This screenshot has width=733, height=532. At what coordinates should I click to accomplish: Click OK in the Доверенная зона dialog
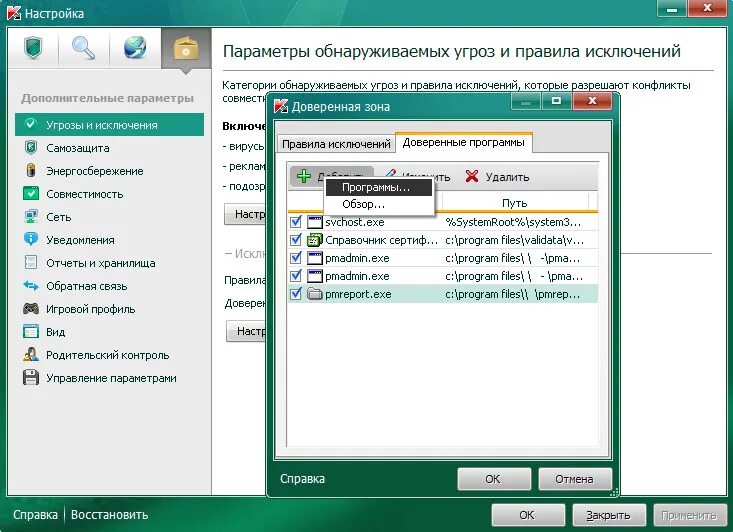point(494,479)
